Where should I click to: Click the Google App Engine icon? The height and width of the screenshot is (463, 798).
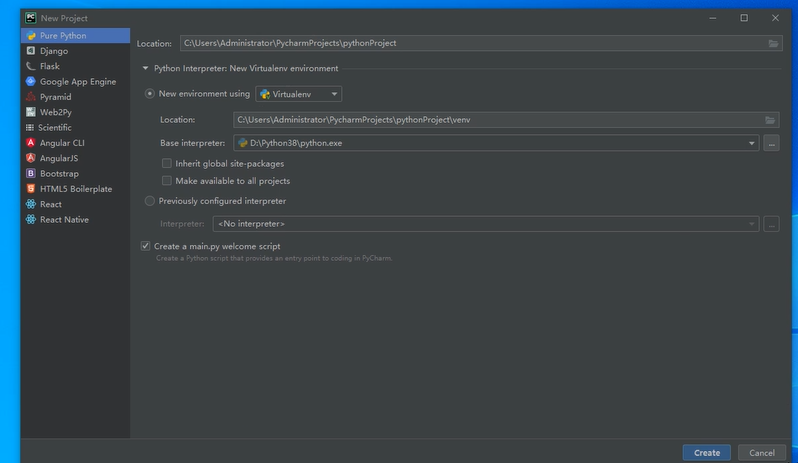[31, 81]
